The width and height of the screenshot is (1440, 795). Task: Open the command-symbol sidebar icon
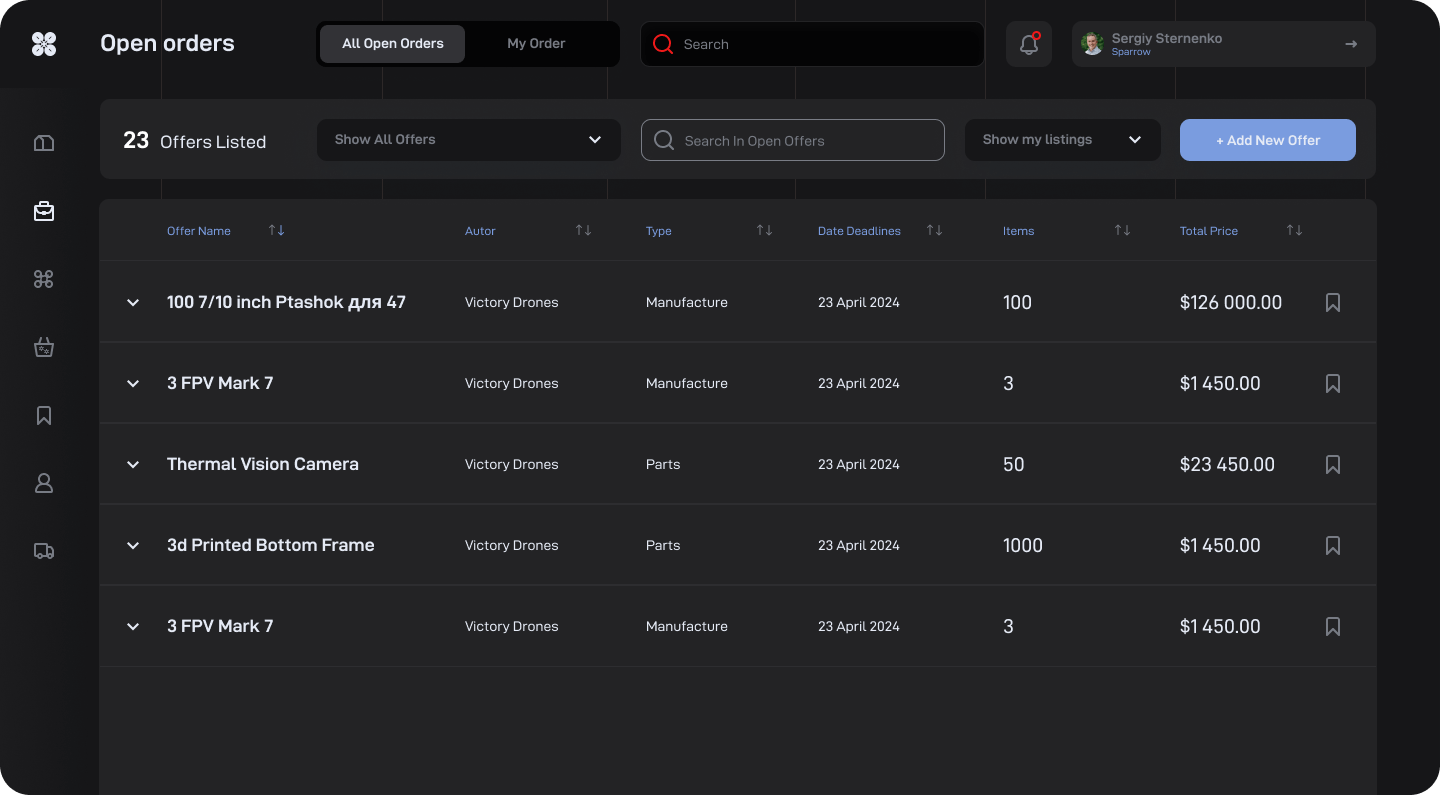pos(44,279)
